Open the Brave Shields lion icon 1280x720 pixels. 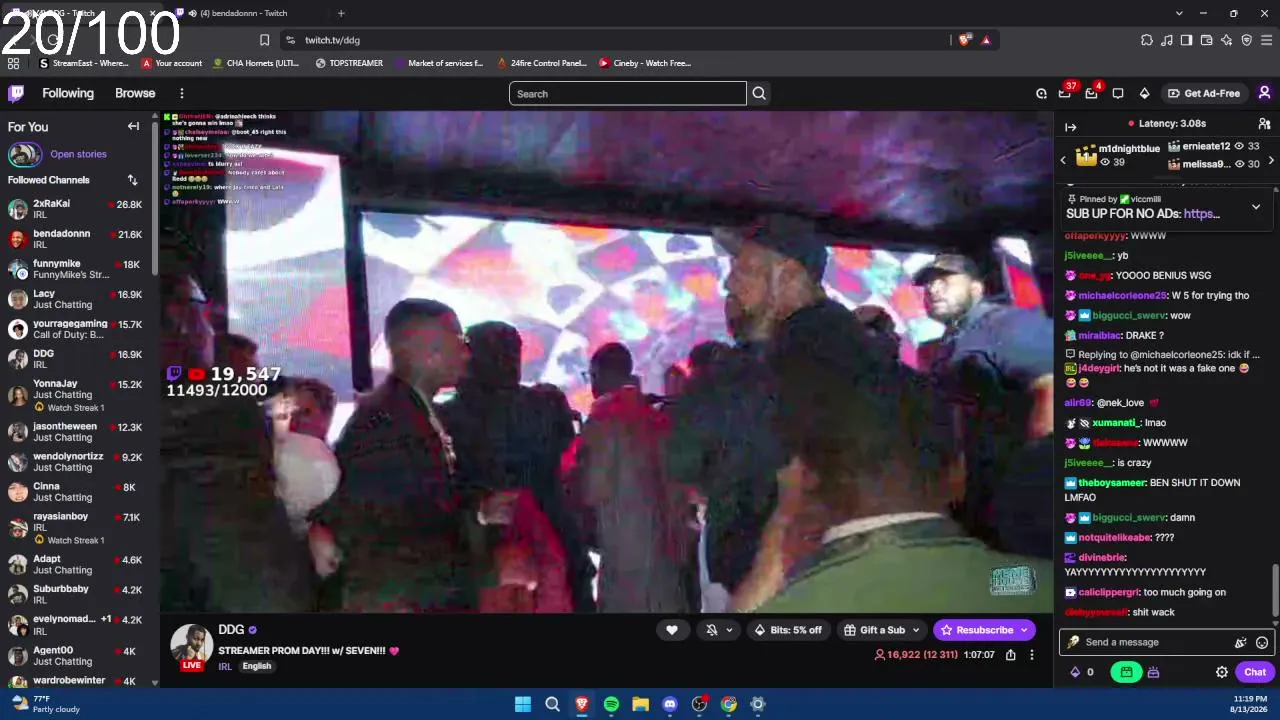point(964,40)
